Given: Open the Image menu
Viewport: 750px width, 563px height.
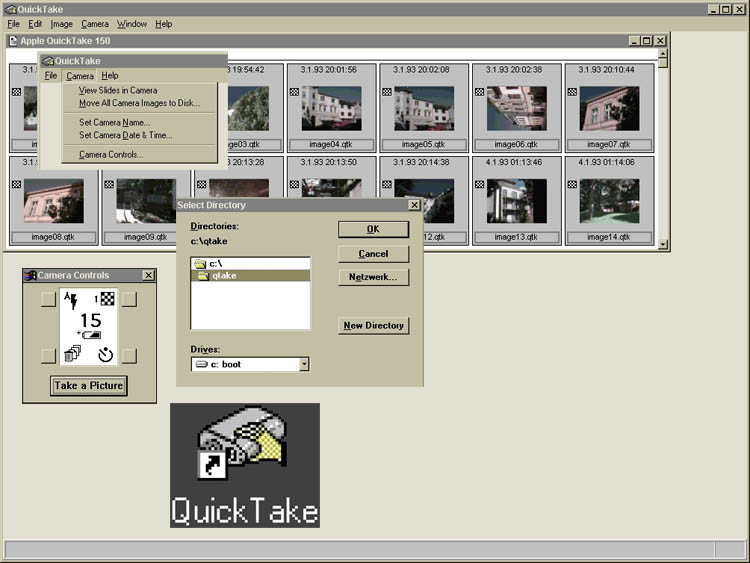Looking at the screenshot, I should [x=62, y=24].
